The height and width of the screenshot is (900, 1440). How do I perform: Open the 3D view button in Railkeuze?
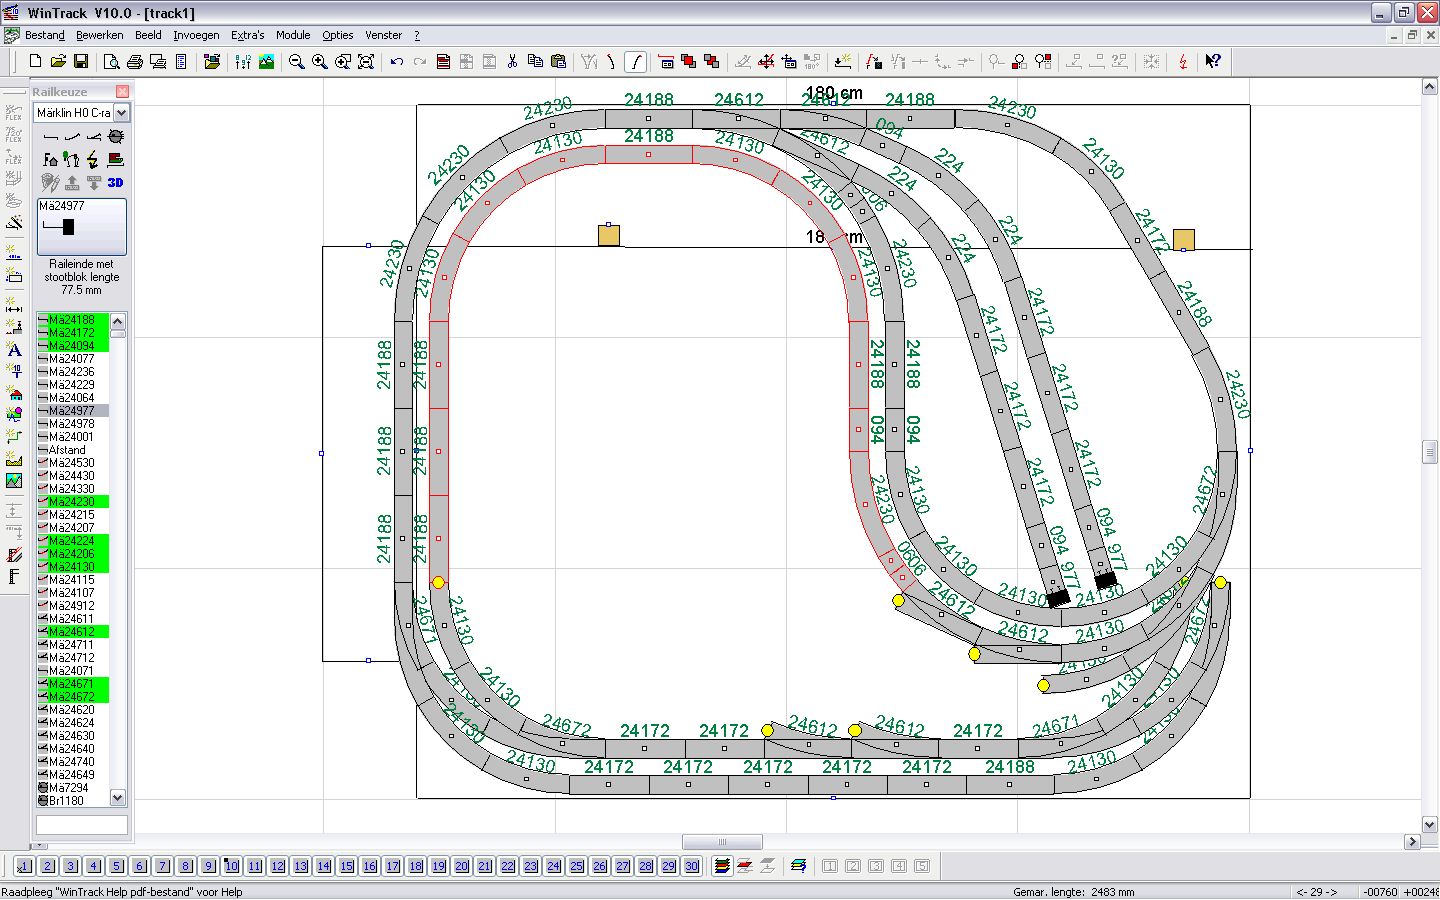(115, 182)
